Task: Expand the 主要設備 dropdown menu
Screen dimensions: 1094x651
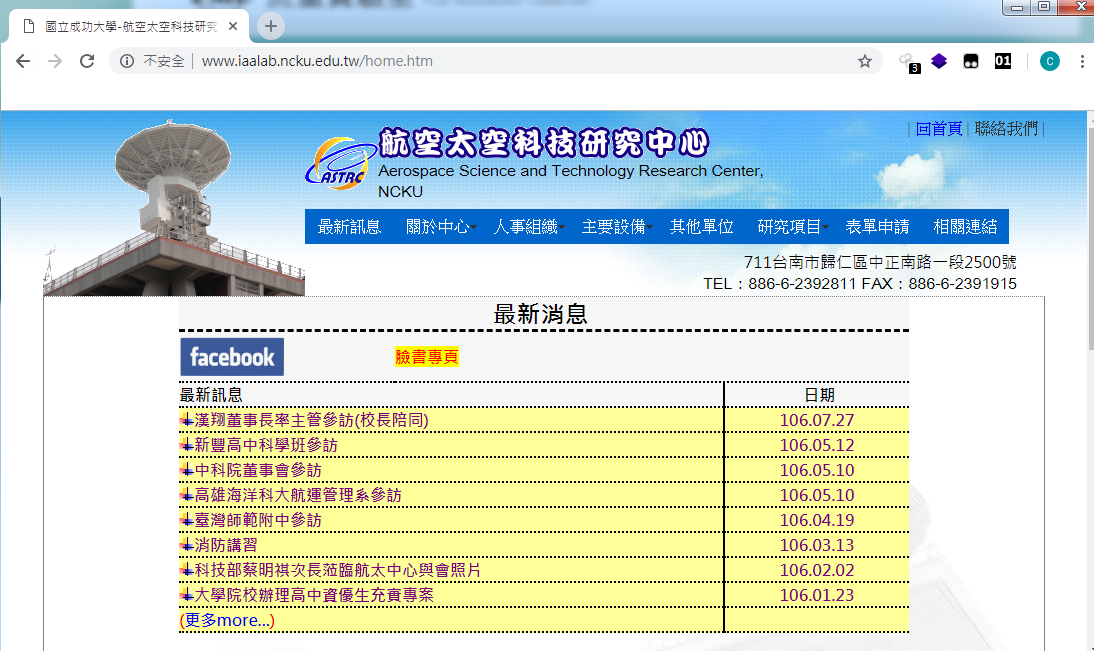Action: pyautogui.click(x=616, y=227)
